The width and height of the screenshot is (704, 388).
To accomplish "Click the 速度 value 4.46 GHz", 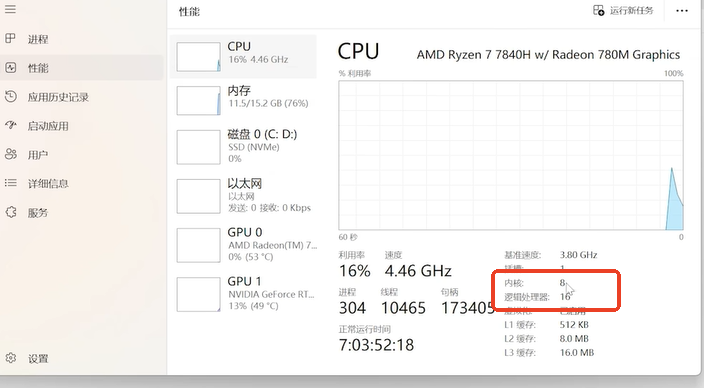I will click(418, 271).
